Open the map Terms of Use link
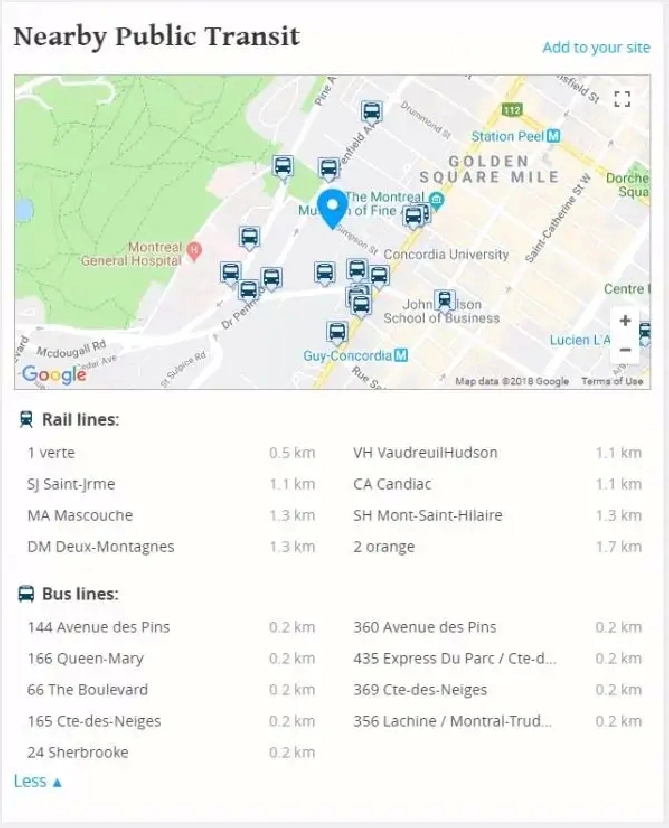Image resolution: width=669 pixels, height=828 pixels. 612,381
